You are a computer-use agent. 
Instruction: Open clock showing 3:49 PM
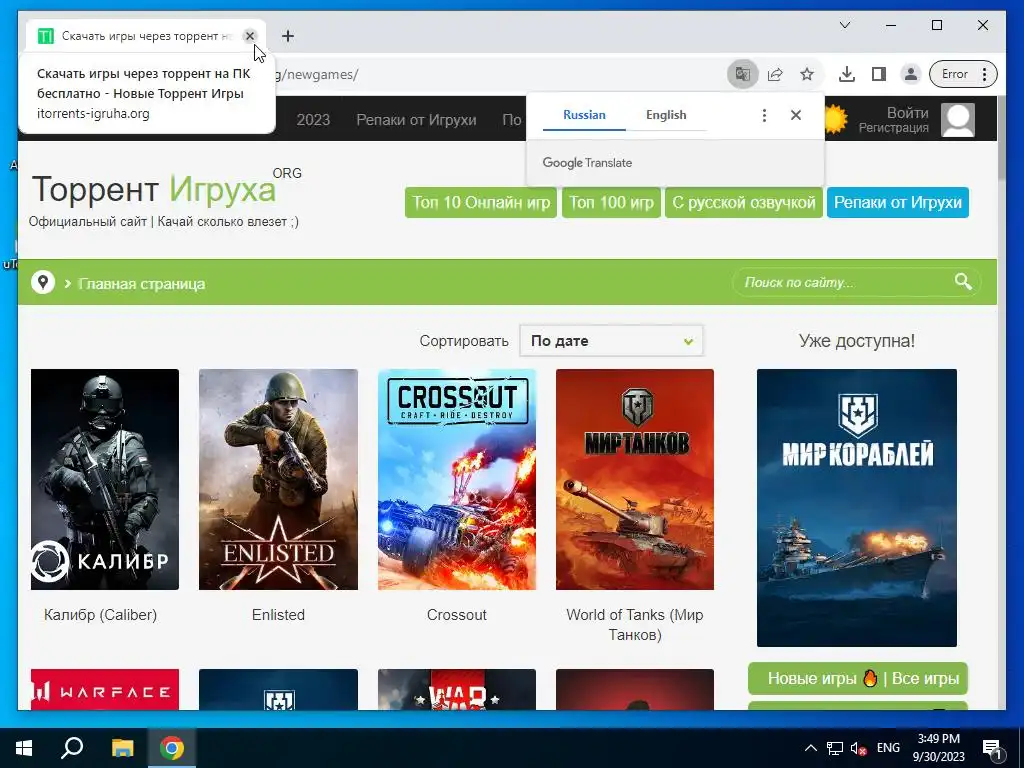938,748
